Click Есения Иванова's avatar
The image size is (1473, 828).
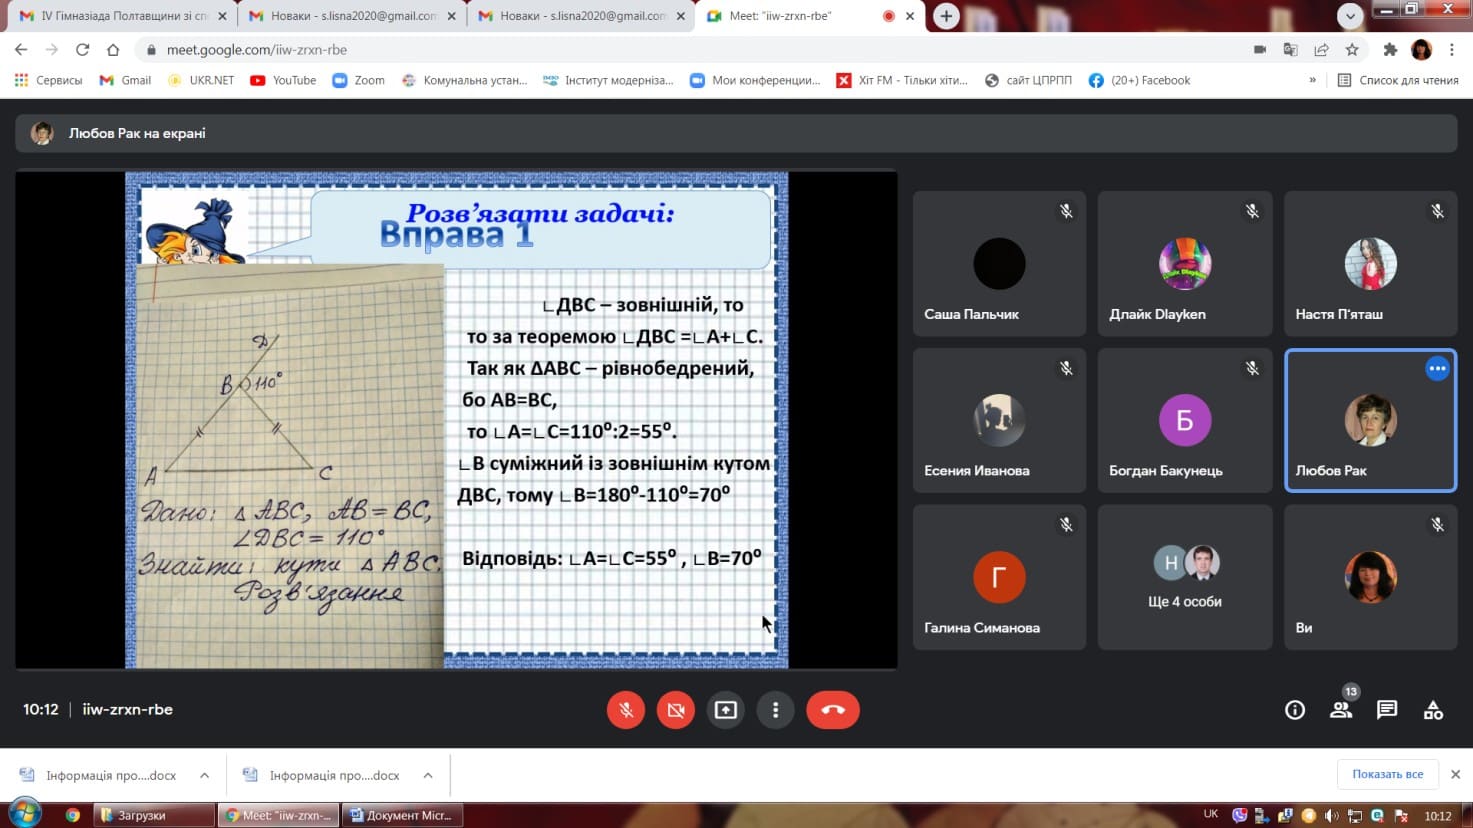(999, 420)
